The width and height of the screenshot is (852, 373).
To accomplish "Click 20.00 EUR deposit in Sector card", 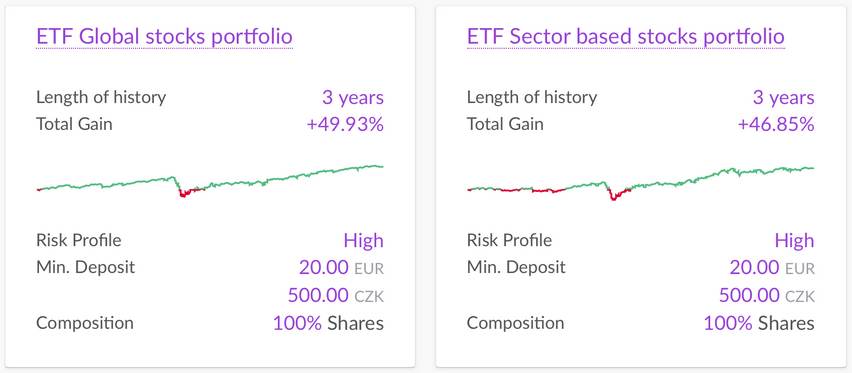I will 772,268.
